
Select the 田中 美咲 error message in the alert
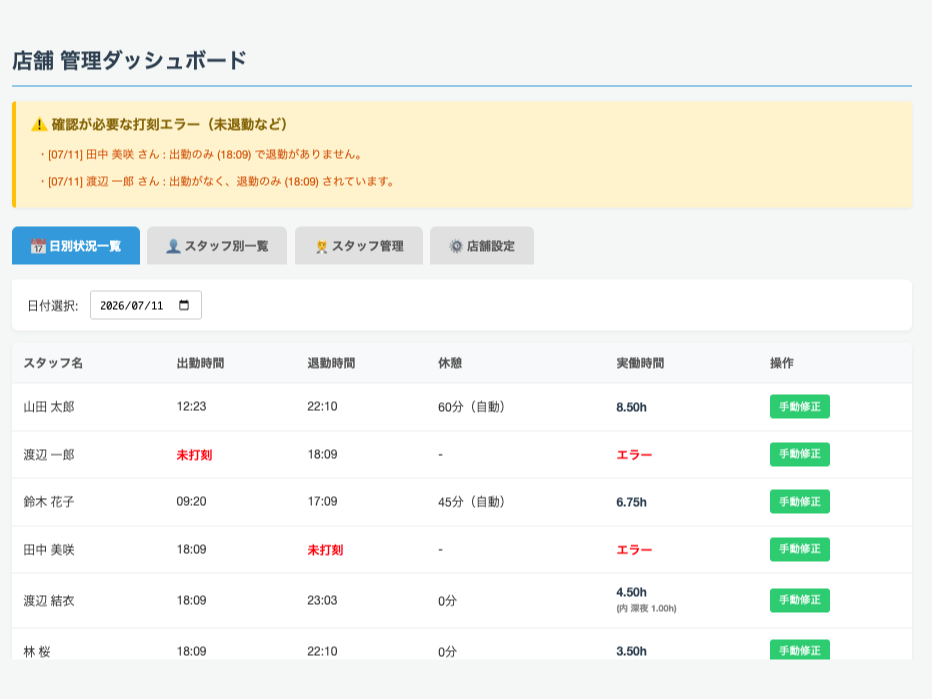pos(201,155)
